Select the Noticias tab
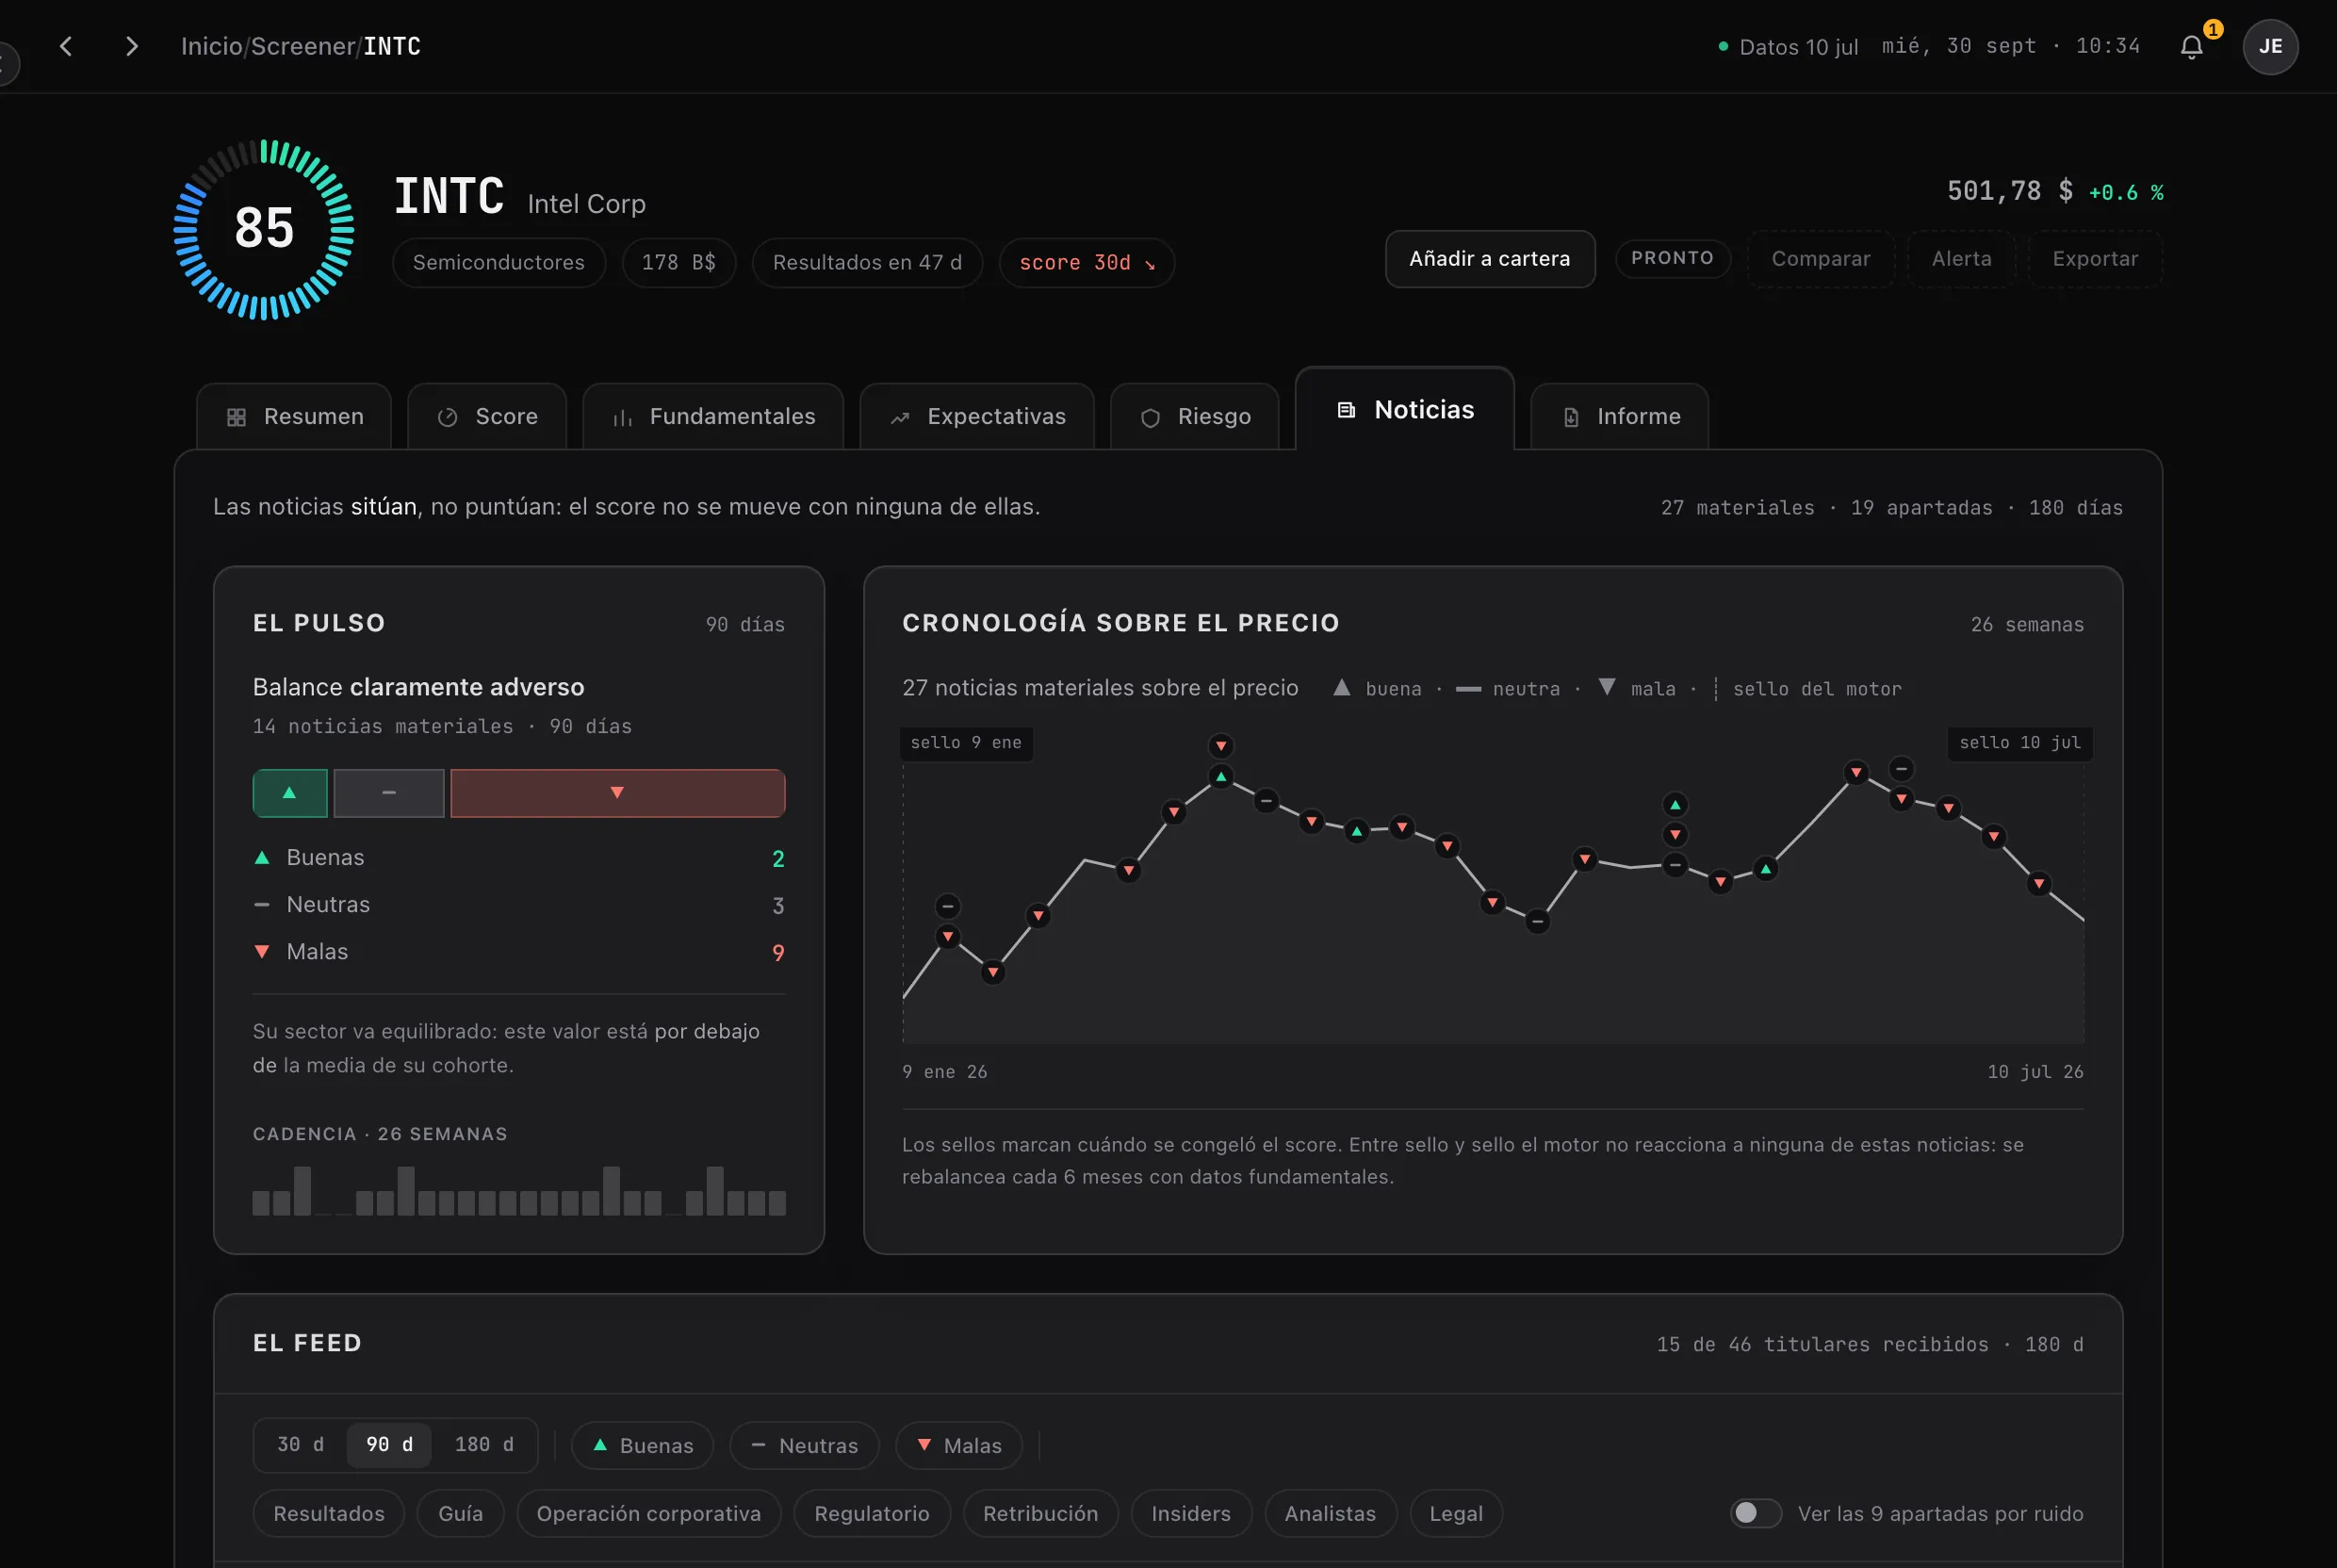Viewport: 2337px width, 1568px height. coord(1405,409)
